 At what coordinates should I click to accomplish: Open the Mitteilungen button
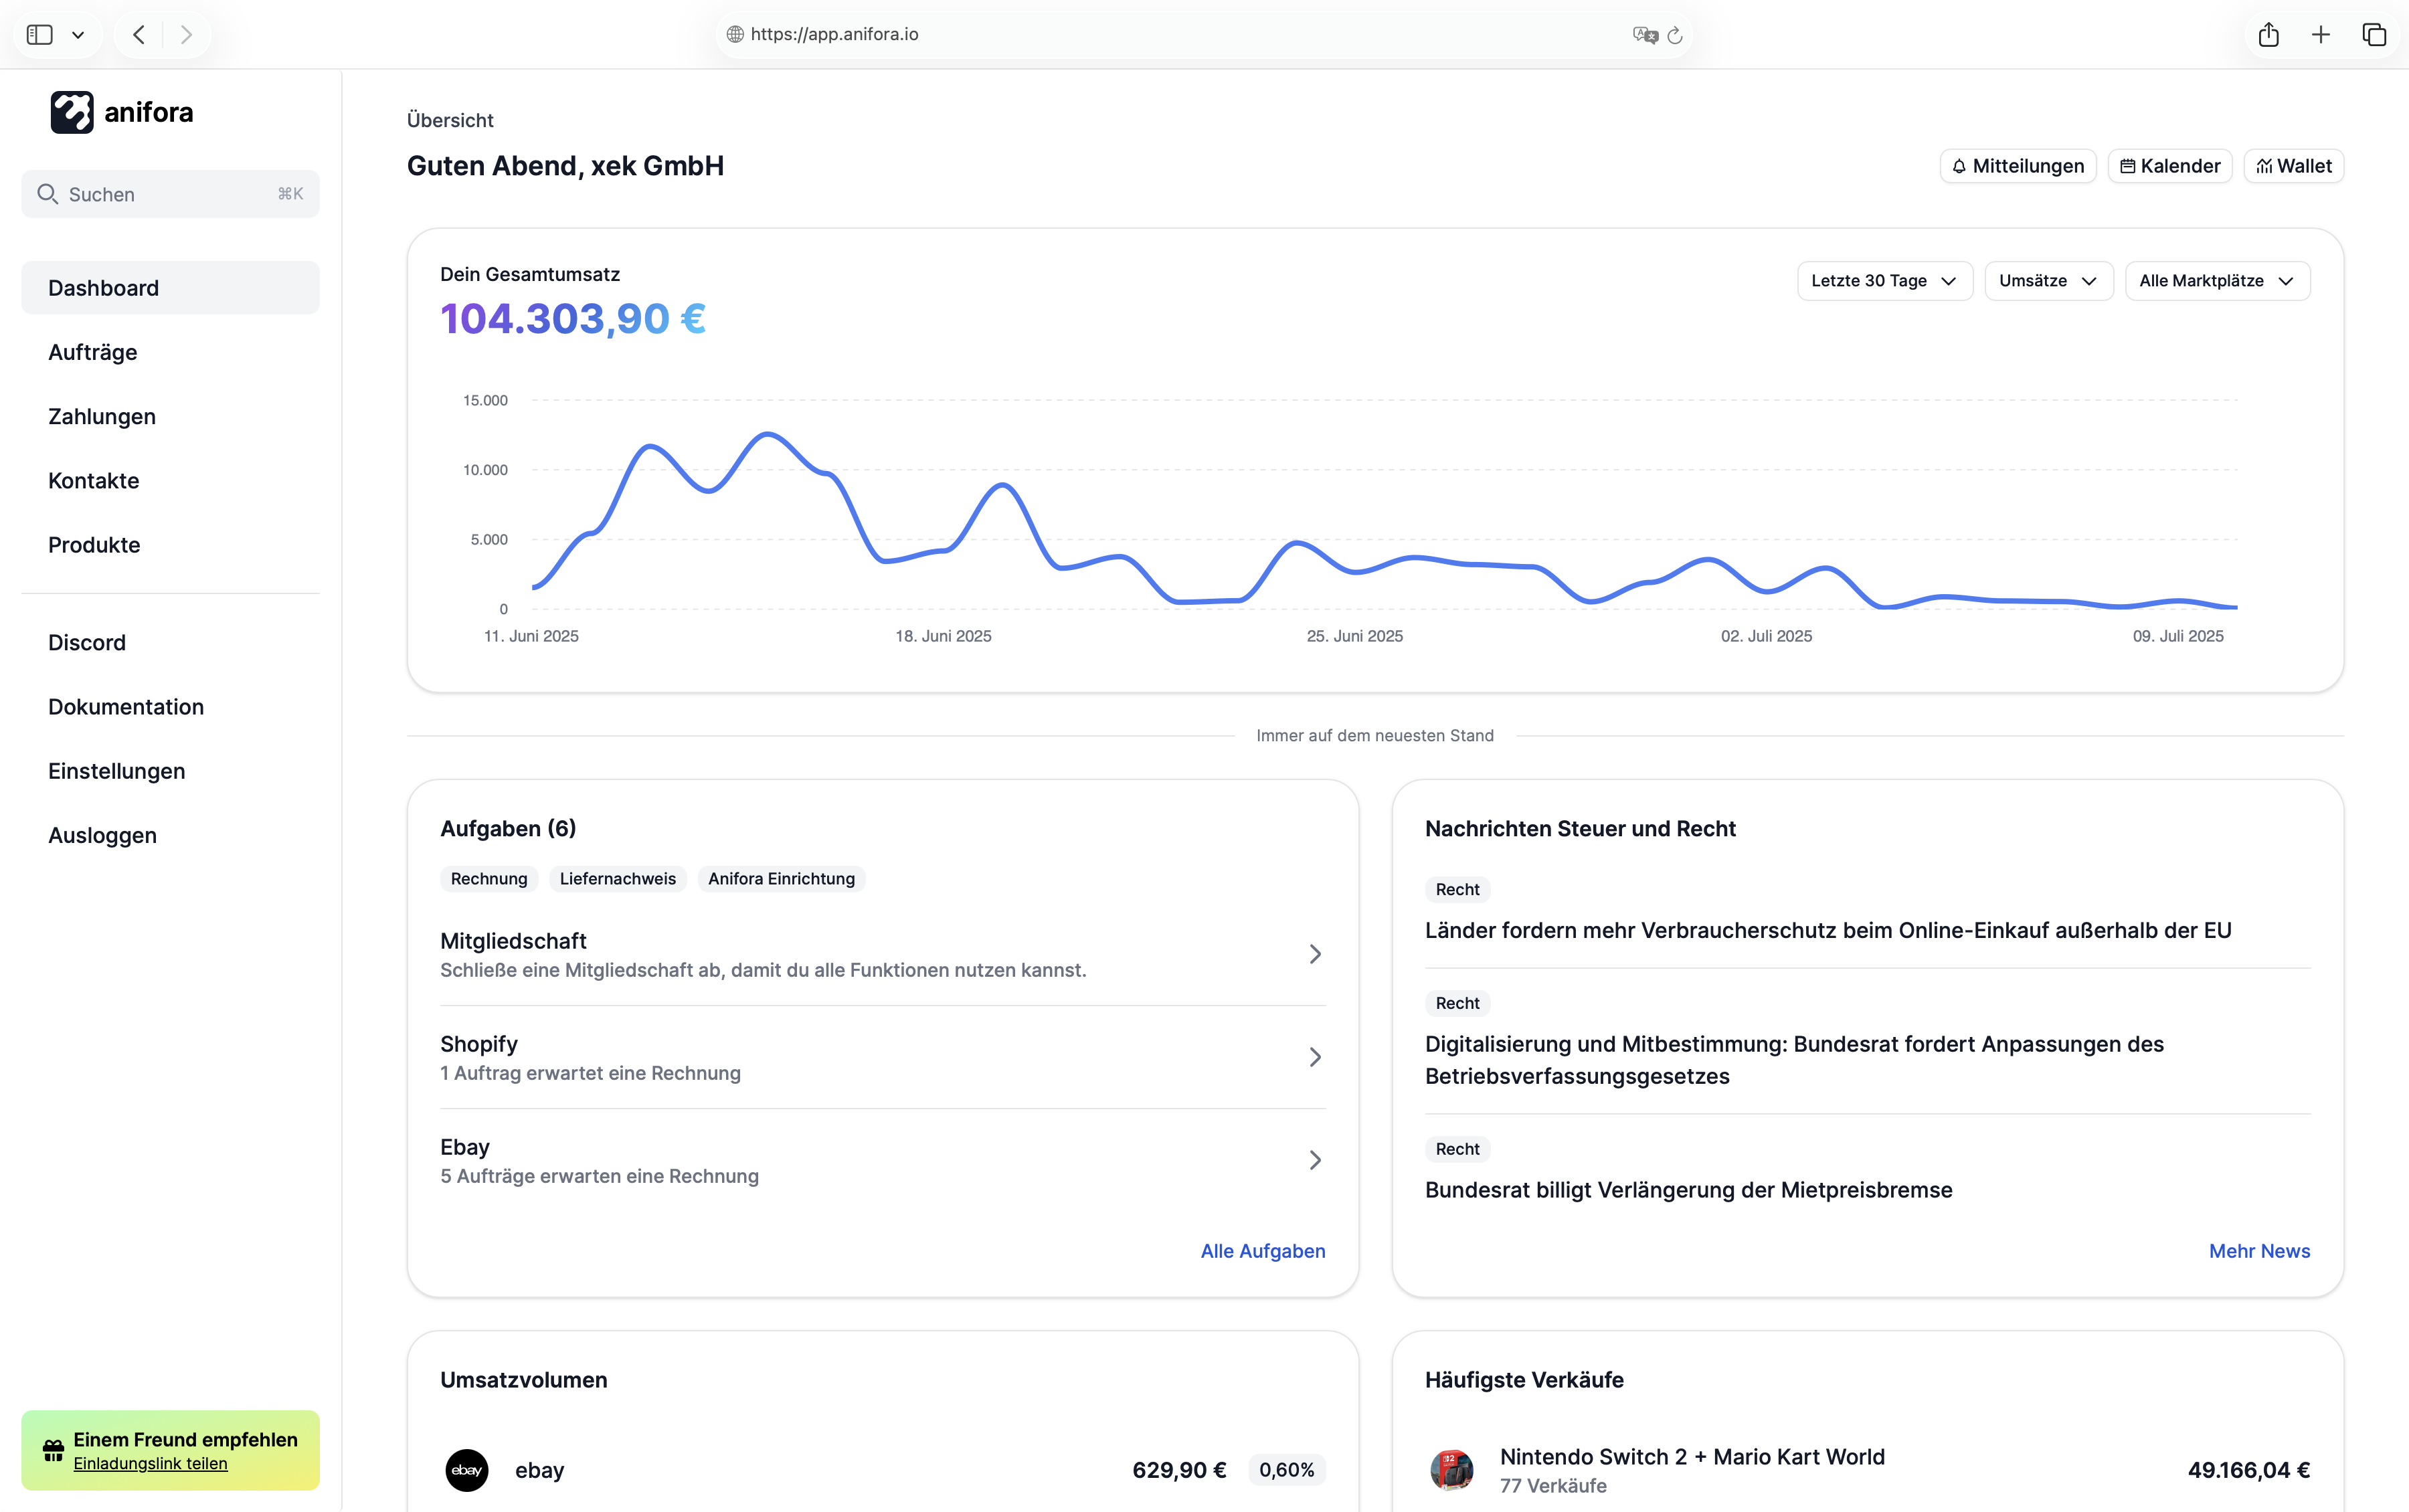click(2017, 166)
